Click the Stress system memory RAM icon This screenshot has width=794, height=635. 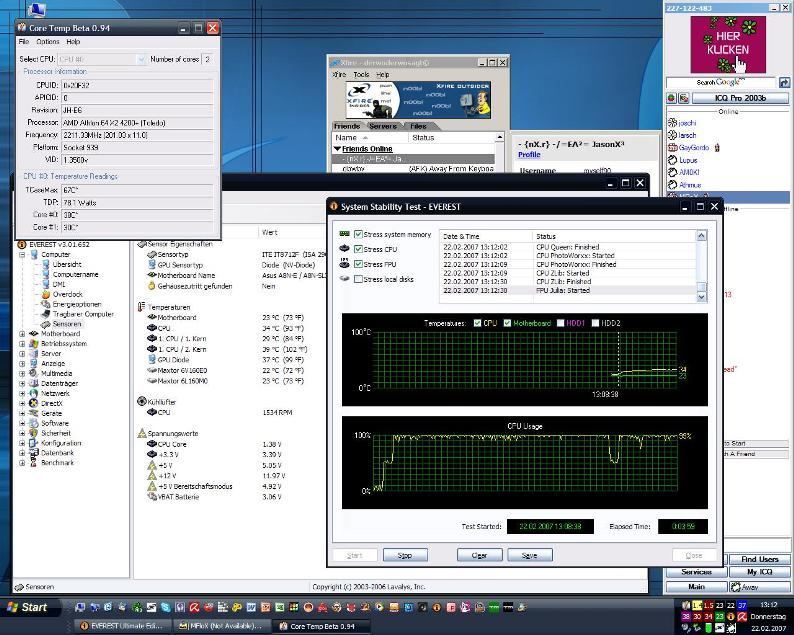click(344, 234)
